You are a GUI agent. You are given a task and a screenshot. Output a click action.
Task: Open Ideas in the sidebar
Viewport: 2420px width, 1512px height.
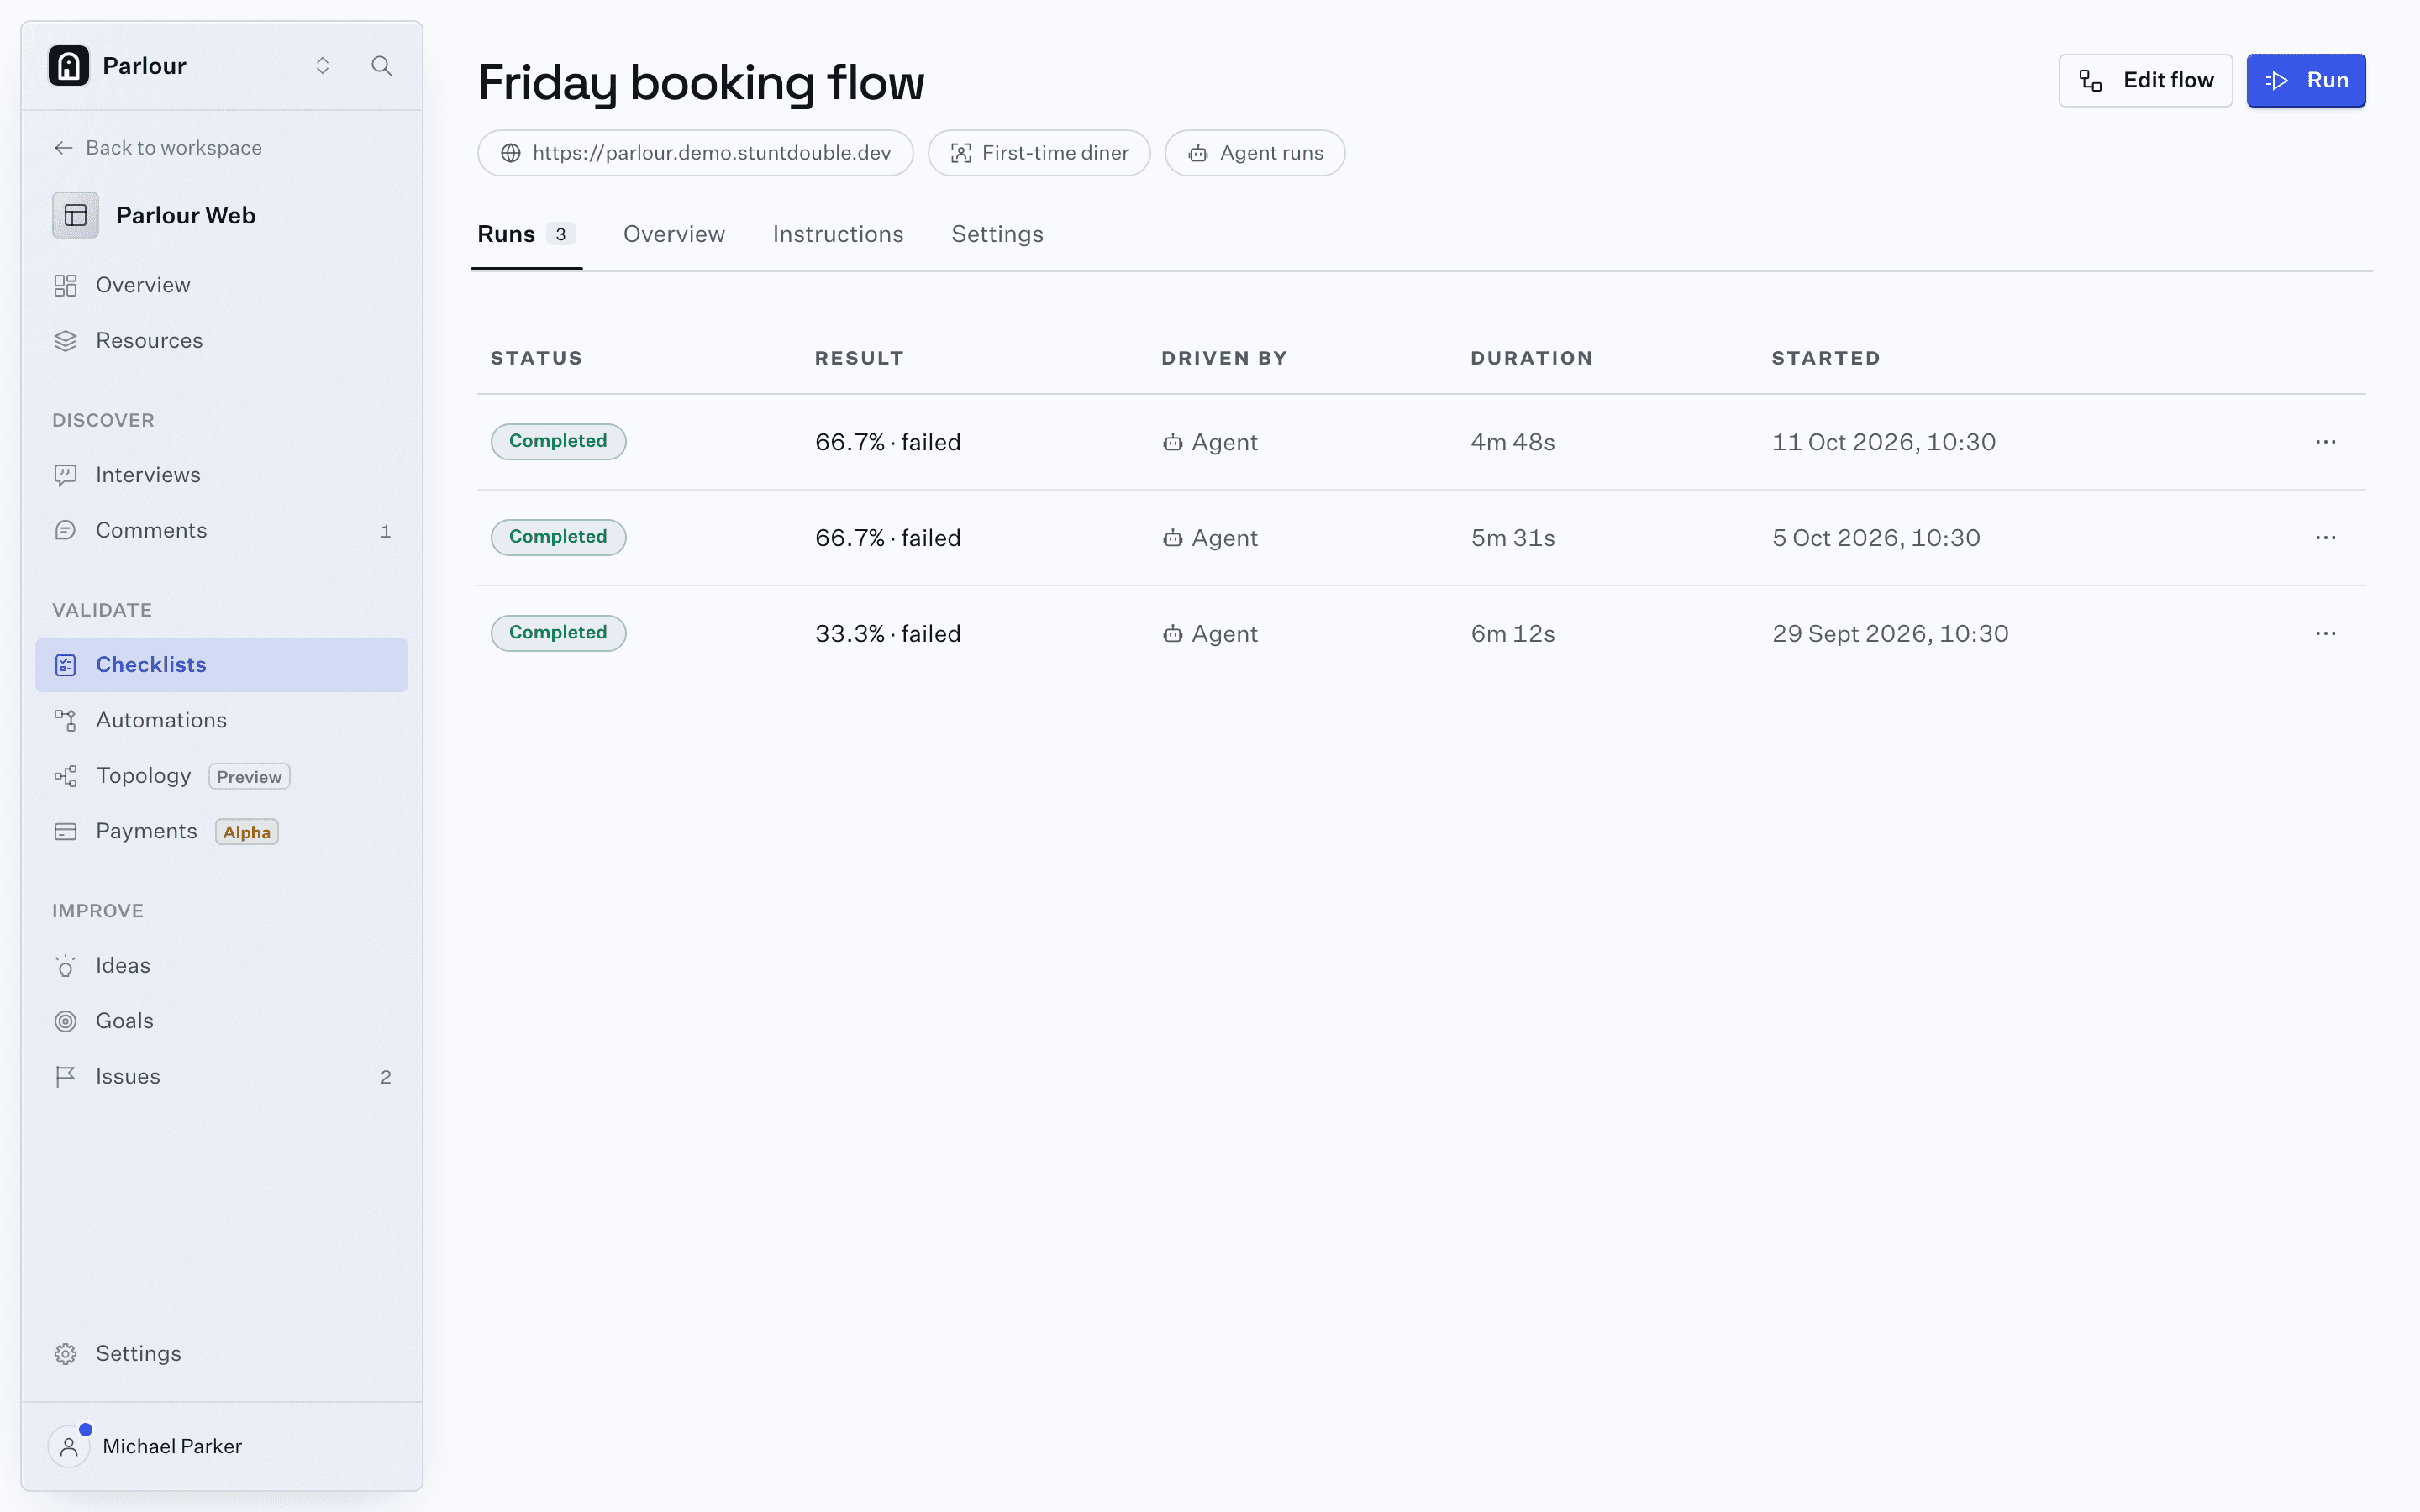(222, 966)
